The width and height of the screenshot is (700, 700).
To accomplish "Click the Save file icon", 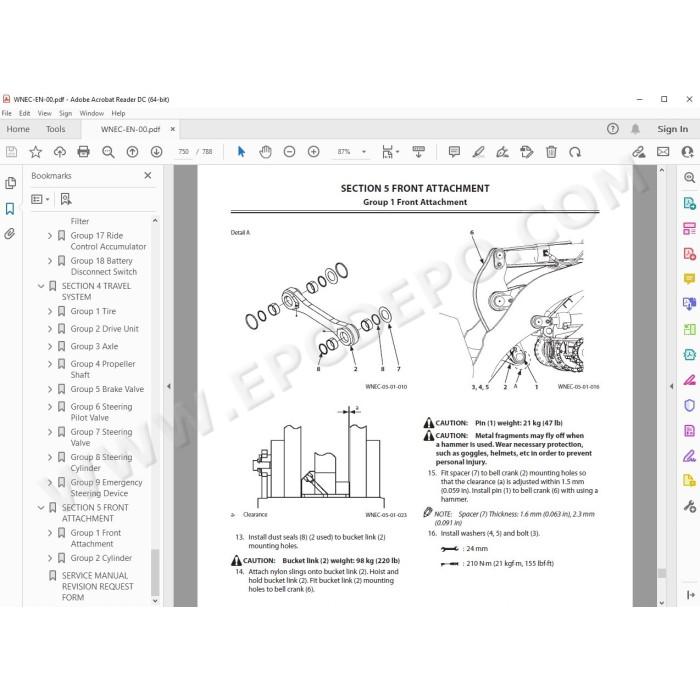I will (x=11, y=152).
